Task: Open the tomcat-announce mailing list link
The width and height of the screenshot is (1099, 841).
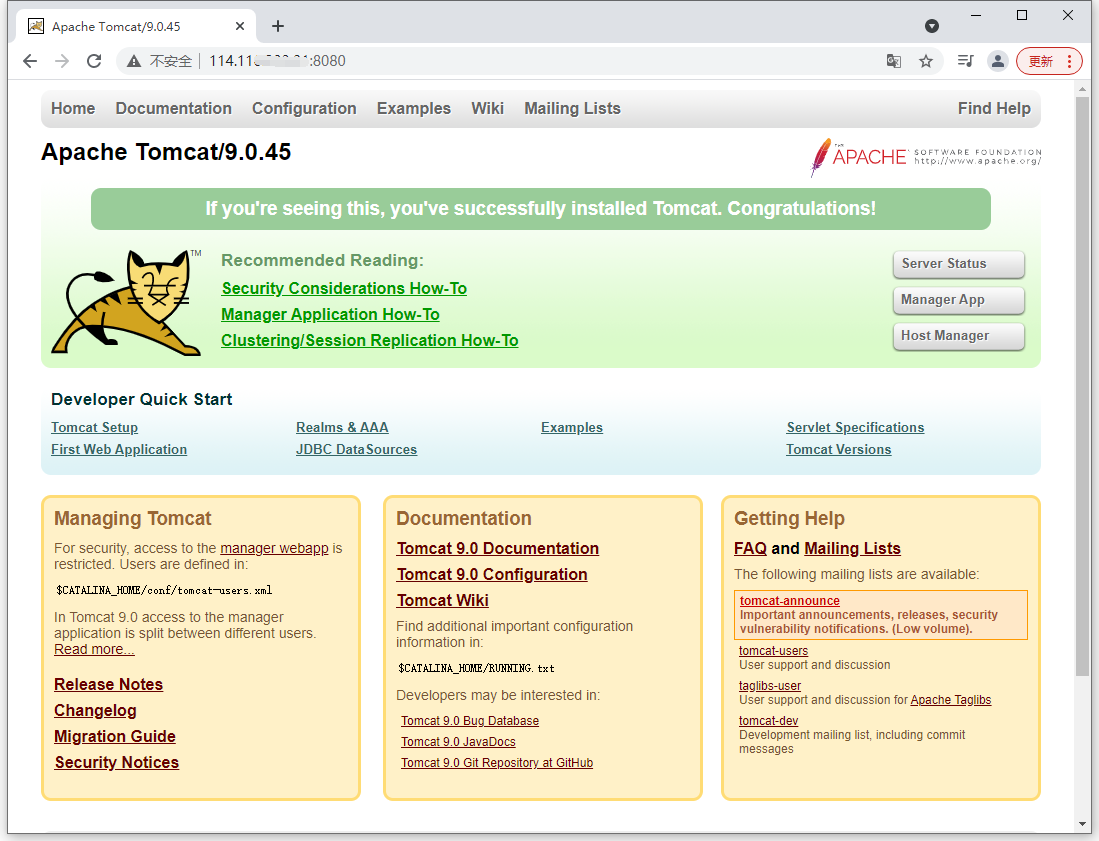Action: click(790, 601)
